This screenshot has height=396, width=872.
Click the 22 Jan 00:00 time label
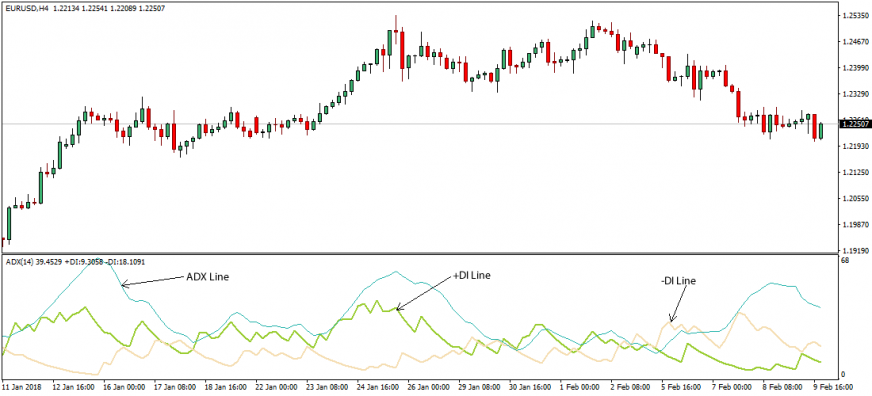[278, 387]
